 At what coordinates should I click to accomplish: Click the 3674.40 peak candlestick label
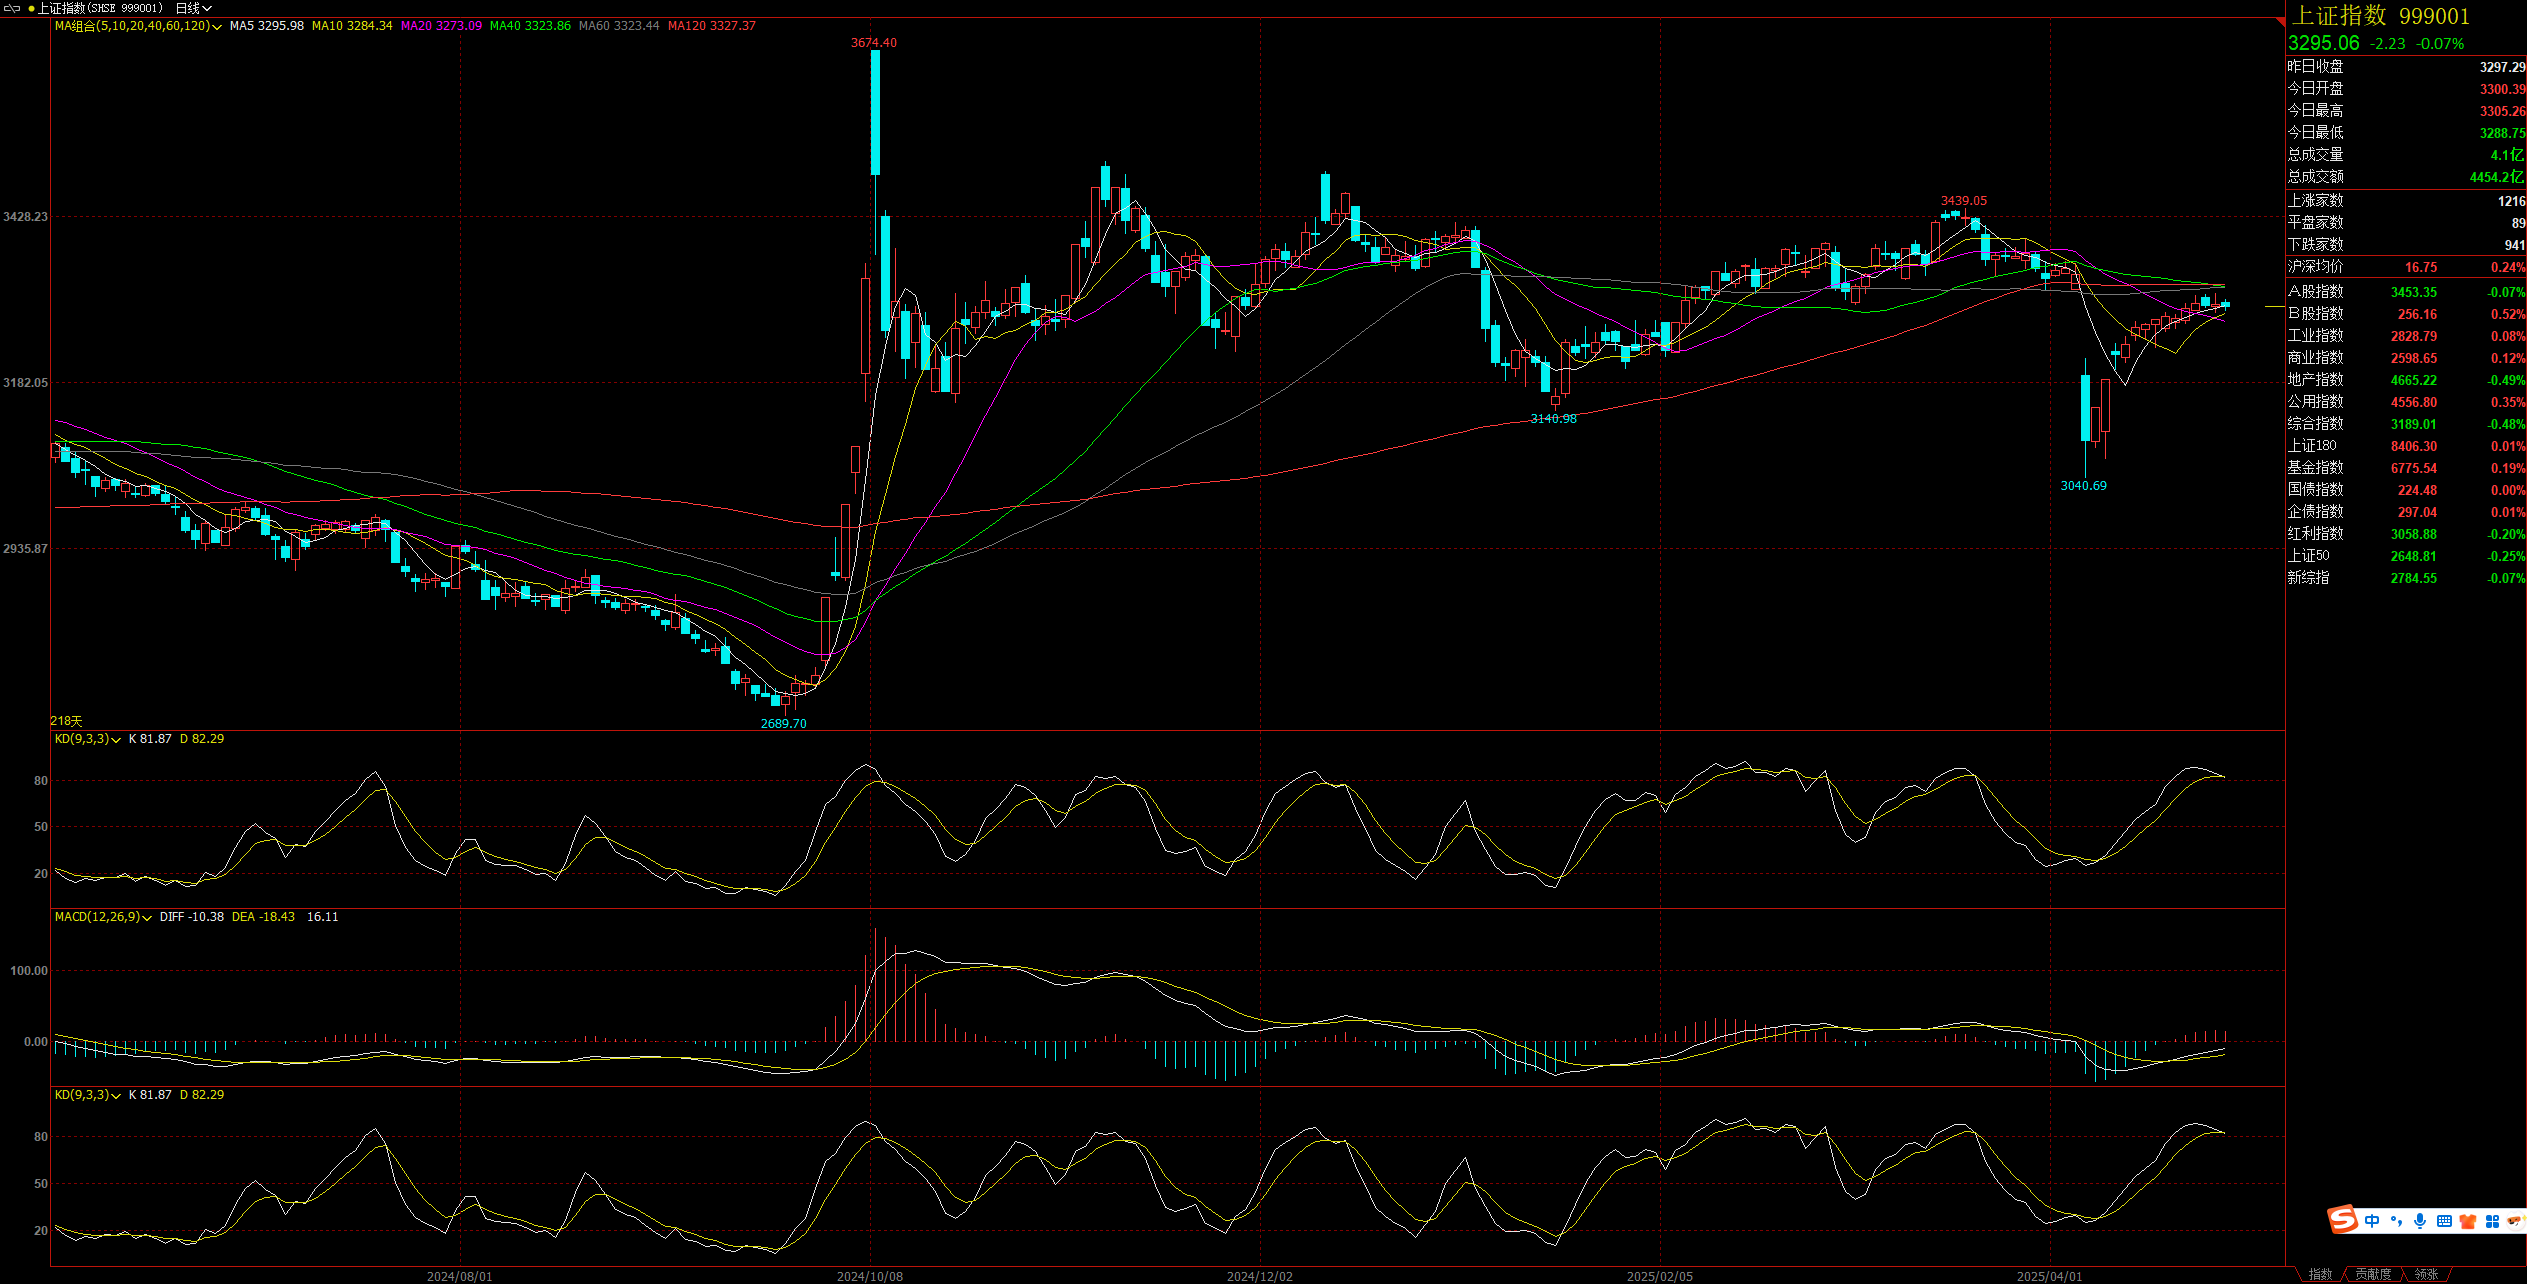click(x=873, y=43)
